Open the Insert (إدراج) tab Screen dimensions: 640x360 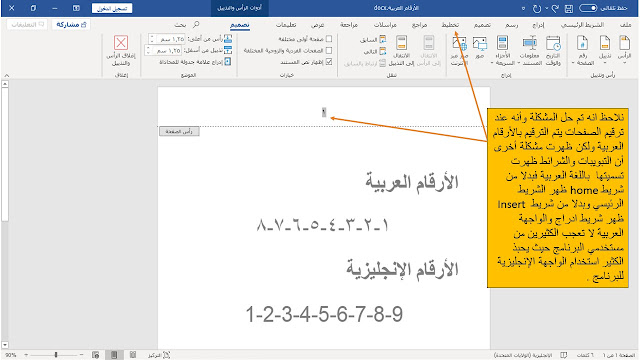tap(538, 25)
